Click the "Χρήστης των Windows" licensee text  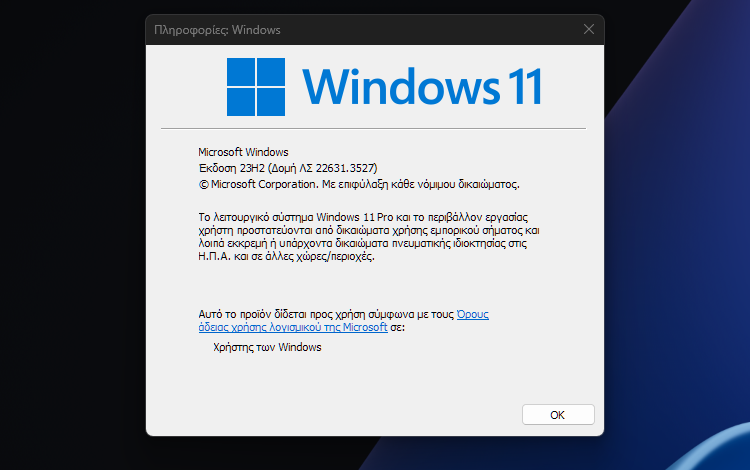pos(267,347)
